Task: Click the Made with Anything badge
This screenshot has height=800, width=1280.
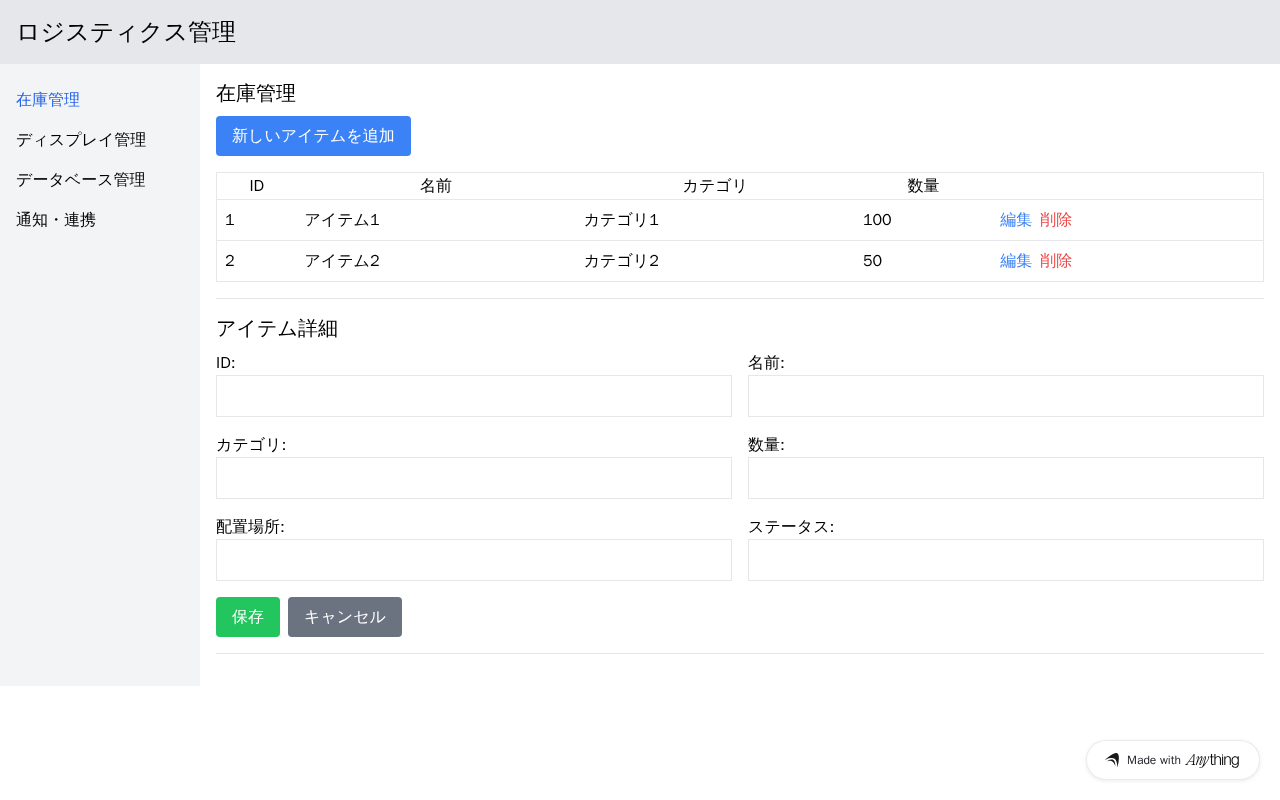Action: [x=1172, y=760]
